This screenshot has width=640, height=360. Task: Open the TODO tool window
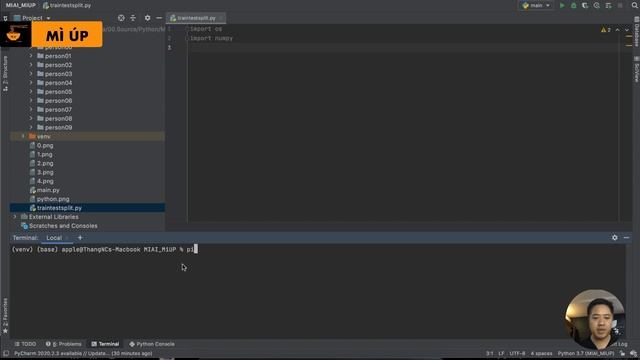[25, 344]
